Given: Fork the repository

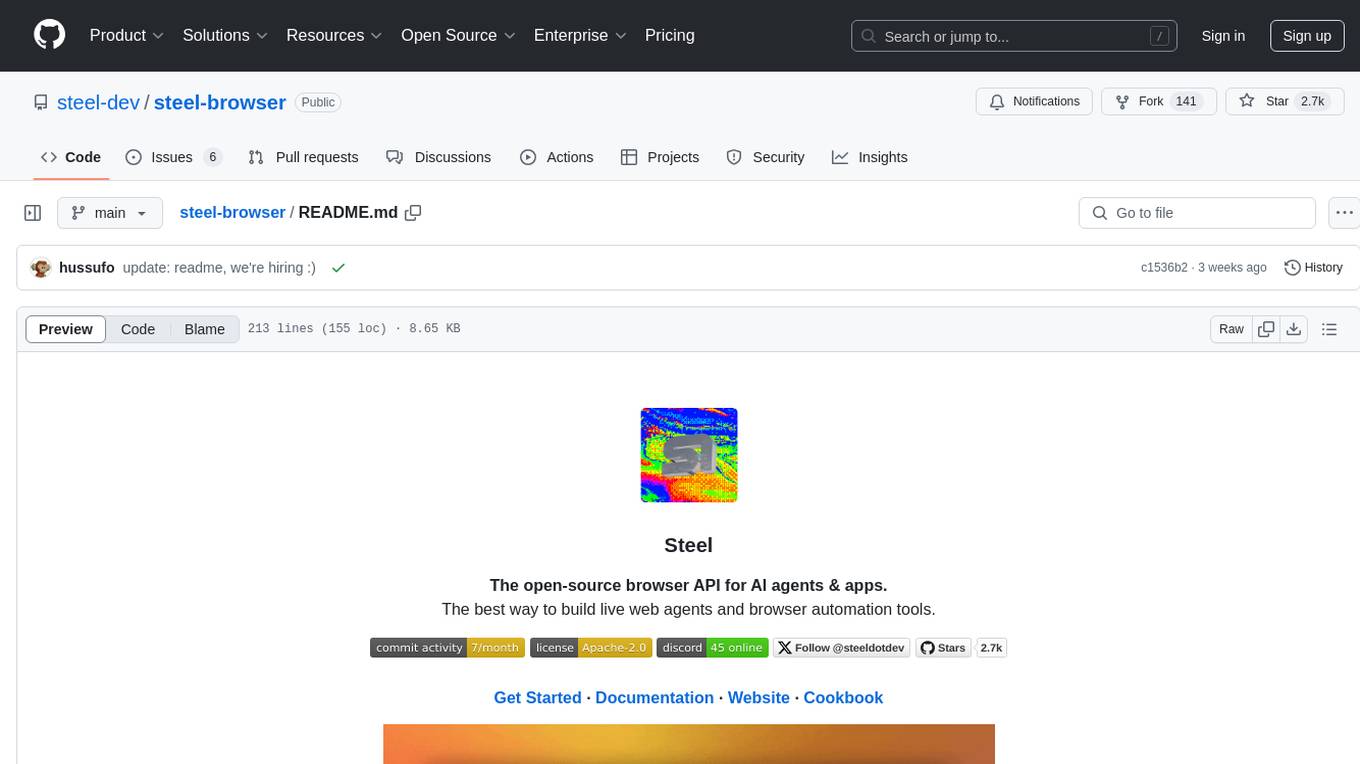Looking at the screenshot, I should coord(1158,101).
